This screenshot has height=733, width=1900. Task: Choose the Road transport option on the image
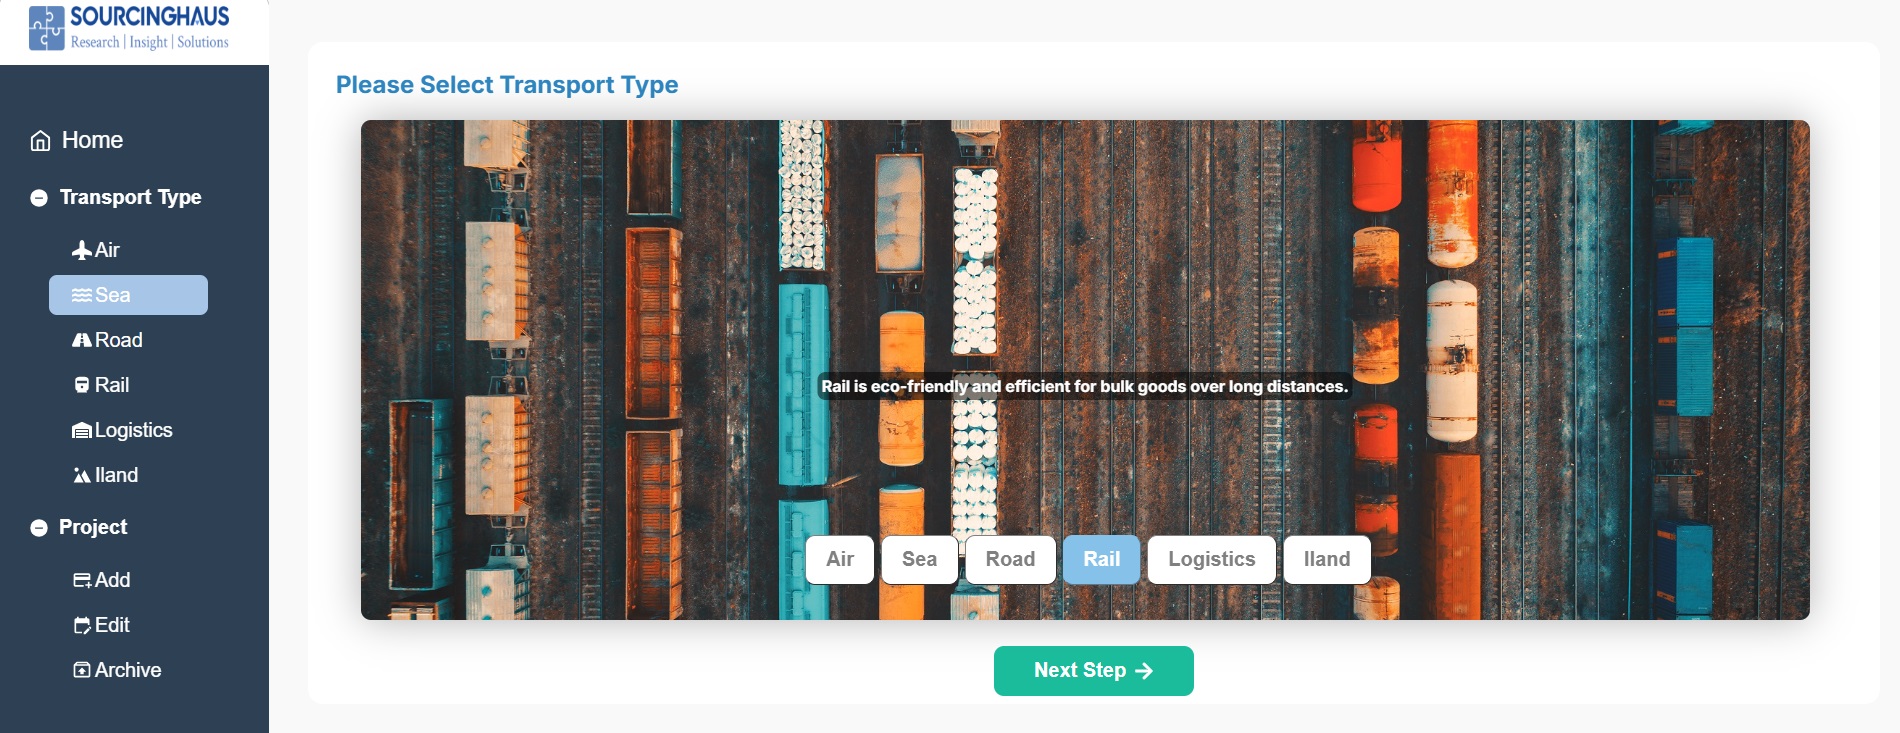tap(1010, 560)
